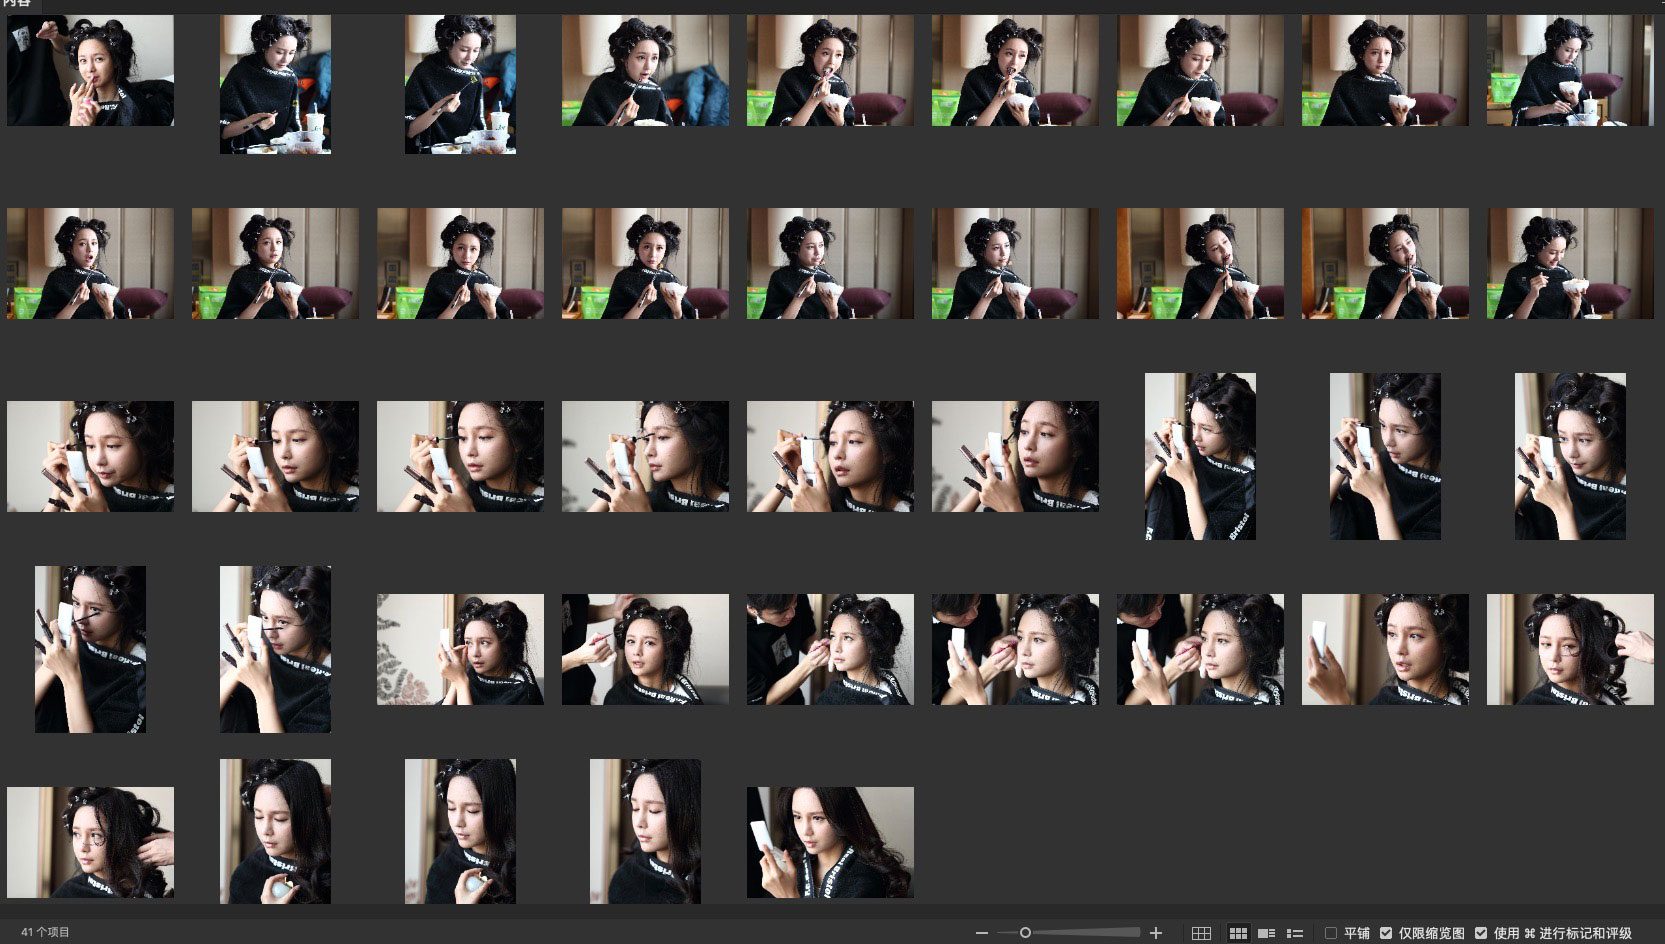Select the 内容 panel tab
1665x944 pixels.
(16, 4)
